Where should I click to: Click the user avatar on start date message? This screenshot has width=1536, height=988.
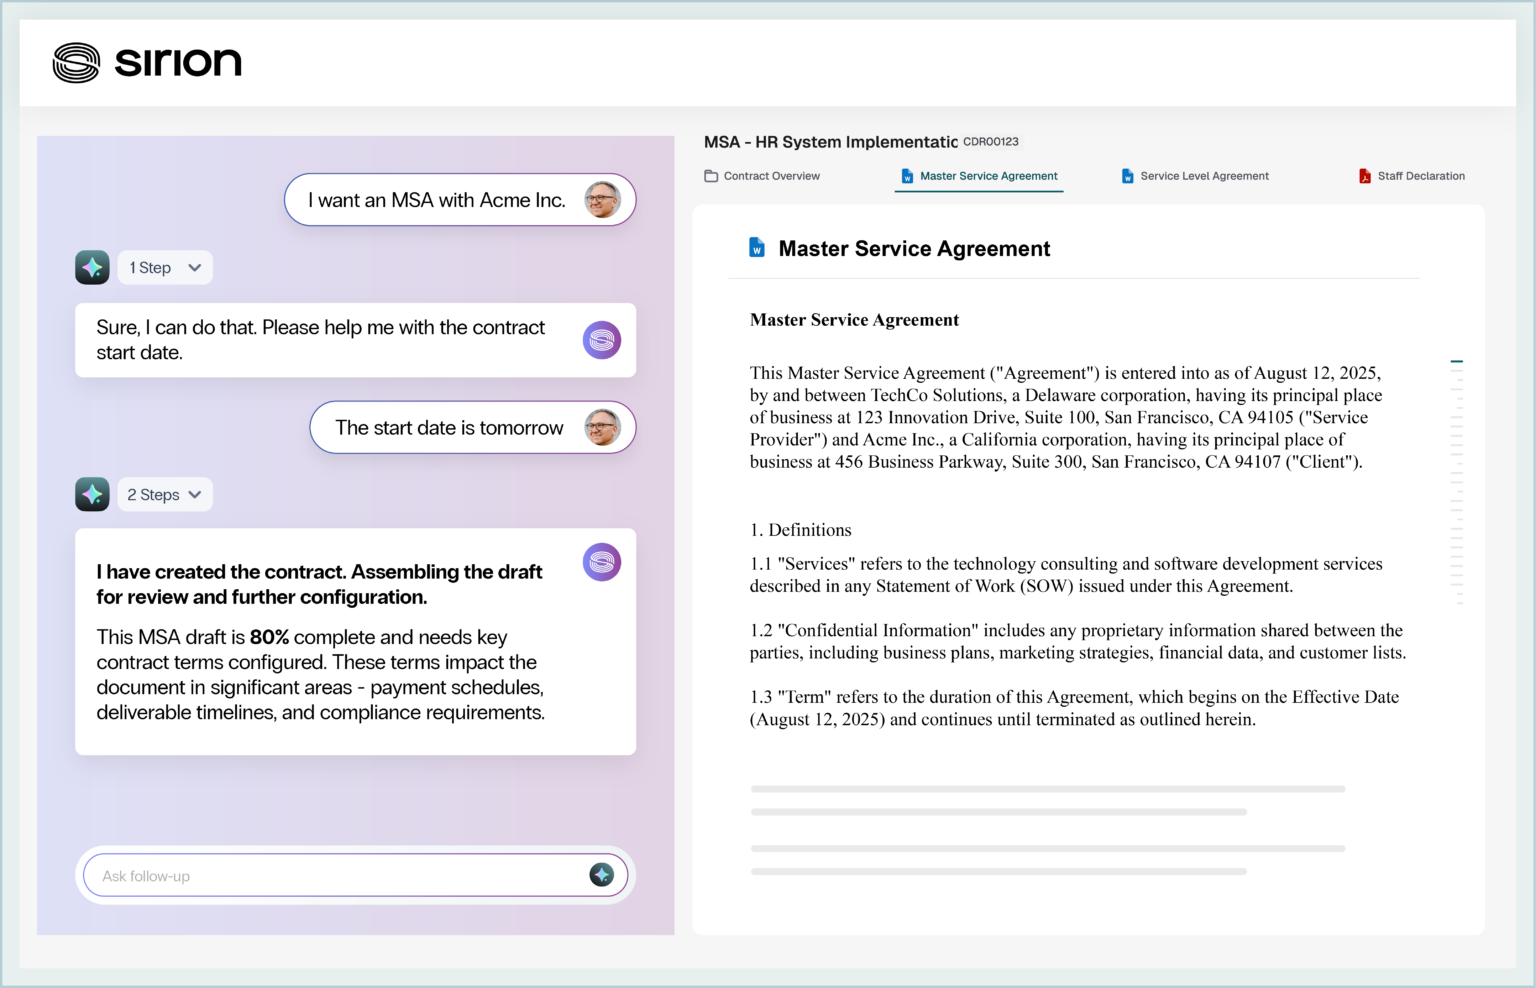[602, 427]
